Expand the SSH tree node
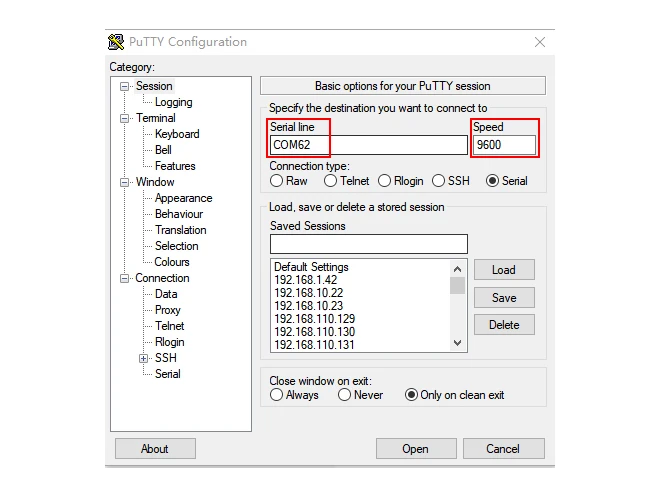This screenshot has width=656, height=504. click(x=144, y=358)
